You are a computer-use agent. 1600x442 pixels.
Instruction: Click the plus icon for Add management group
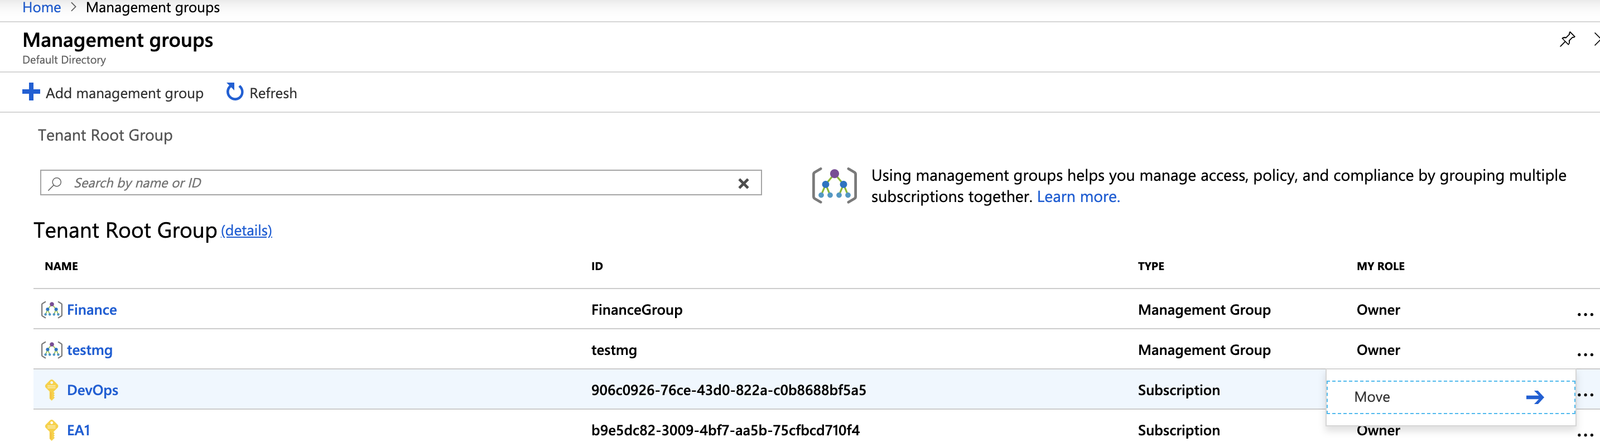pyautogui.click(x=31, y=92)
